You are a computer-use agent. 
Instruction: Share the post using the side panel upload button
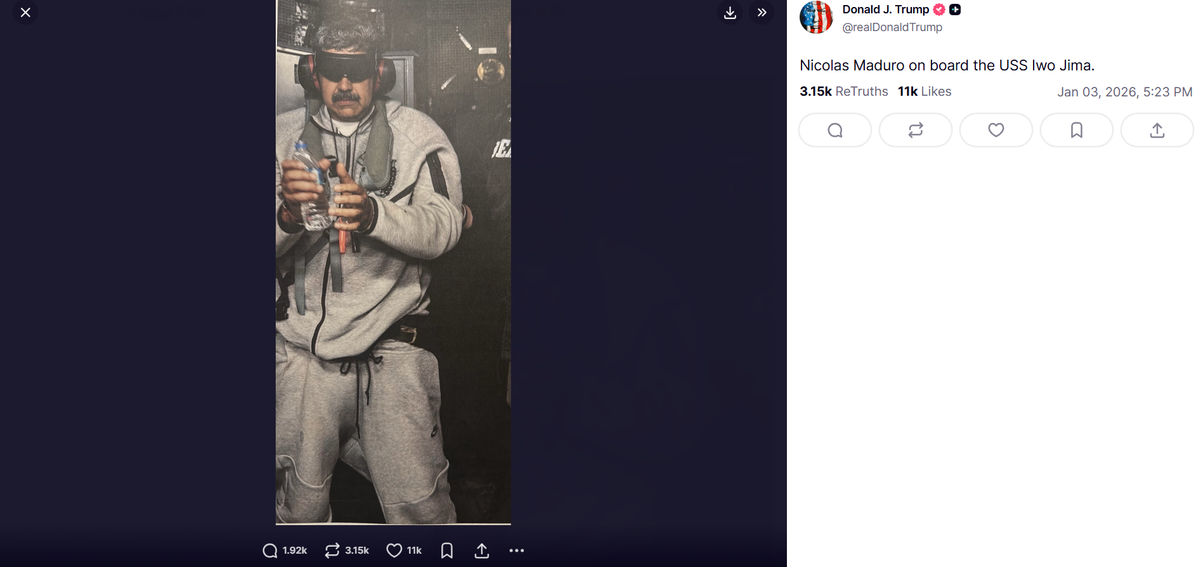pyautogui.click(x=1157, y=130)
